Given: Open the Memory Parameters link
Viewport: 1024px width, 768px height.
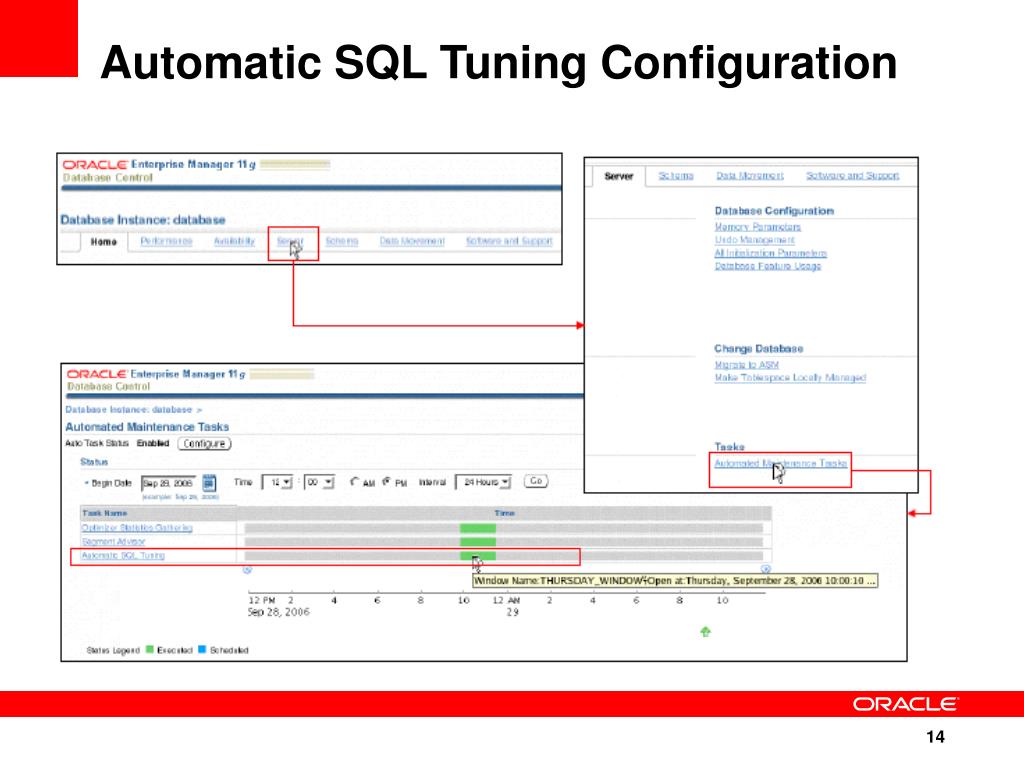Looking at the screenshot, I should (758, 227).
